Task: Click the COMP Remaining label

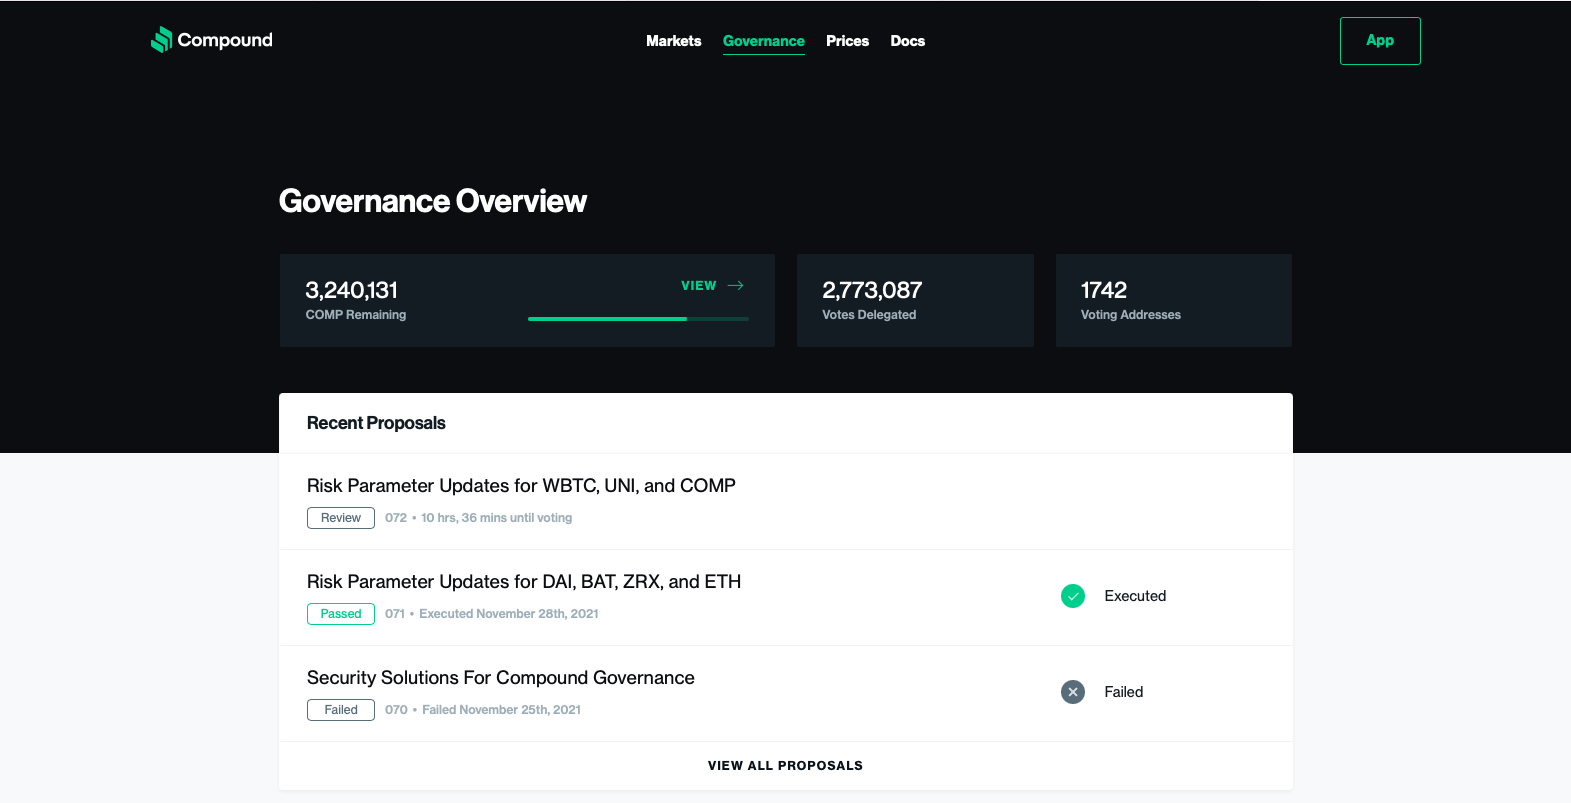Action: point(356,315)
